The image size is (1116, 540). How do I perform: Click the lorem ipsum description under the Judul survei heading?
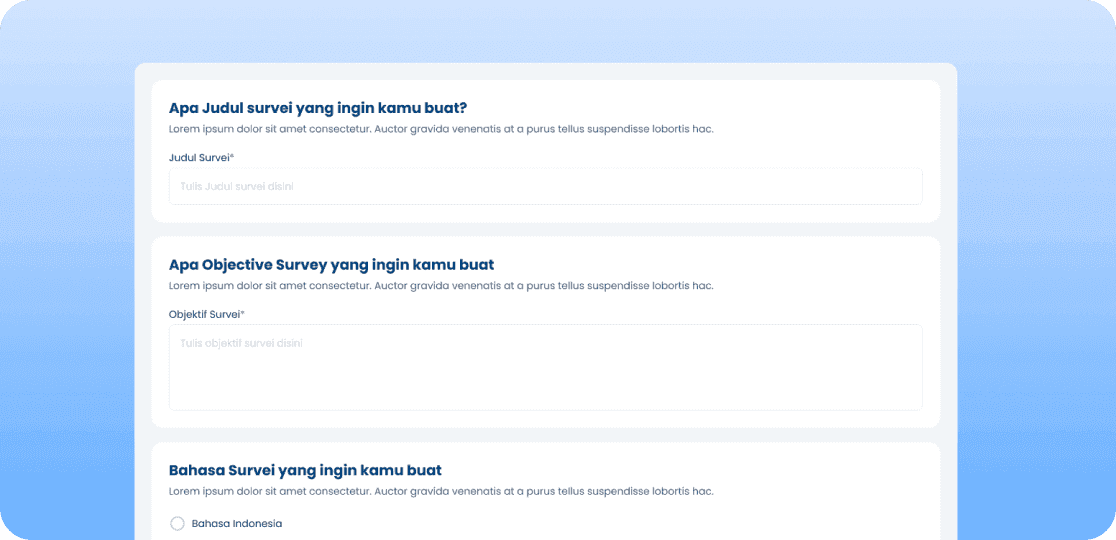[441, 129]
